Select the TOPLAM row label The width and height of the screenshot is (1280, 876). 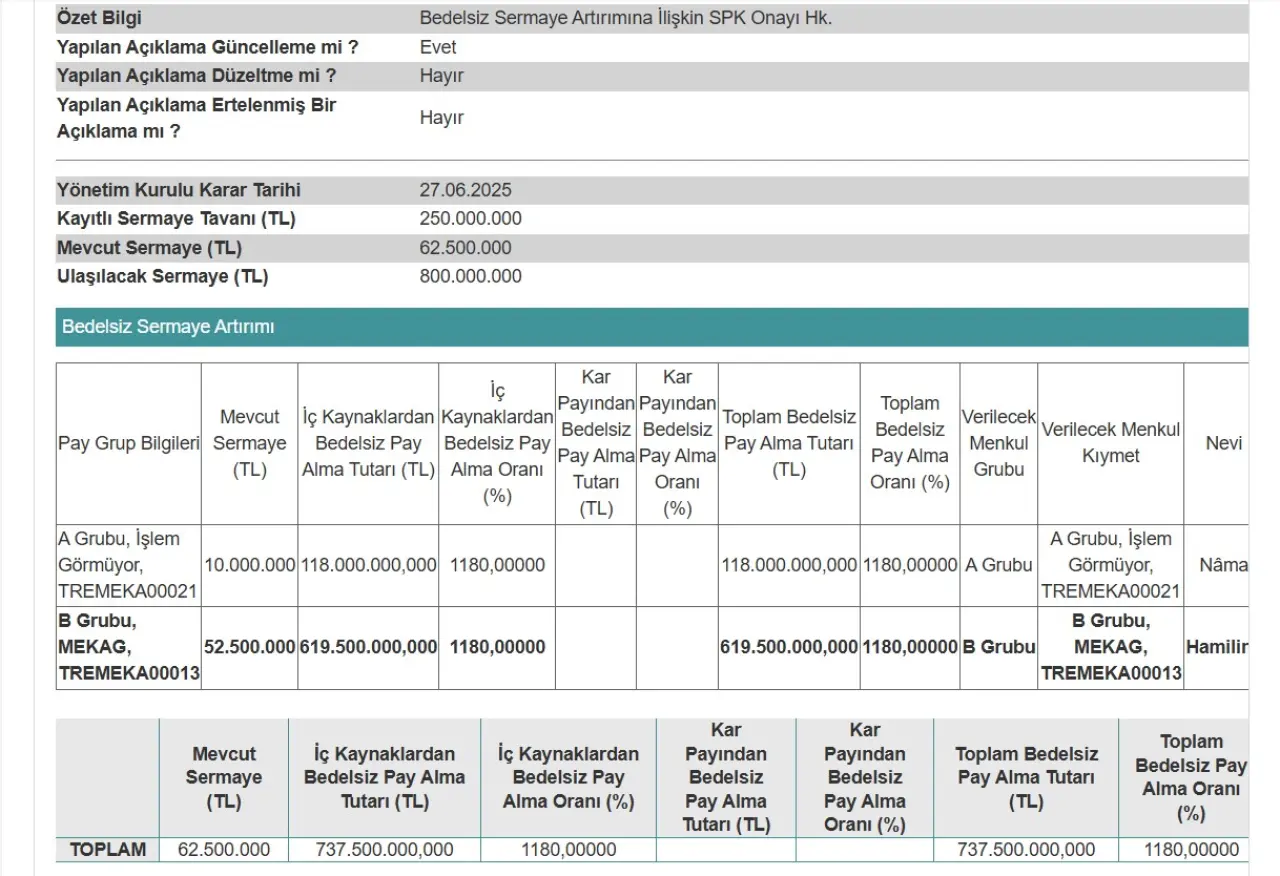pyautogui.click(x=107, y=850)
